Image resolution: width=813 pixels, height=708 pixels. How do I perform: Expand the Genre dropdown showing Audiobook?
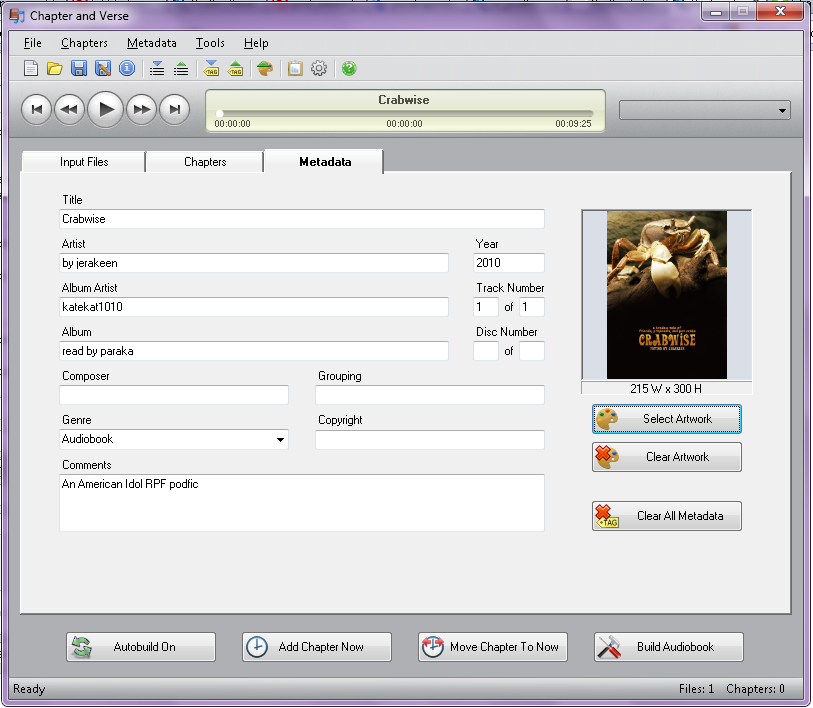point(278,439)
